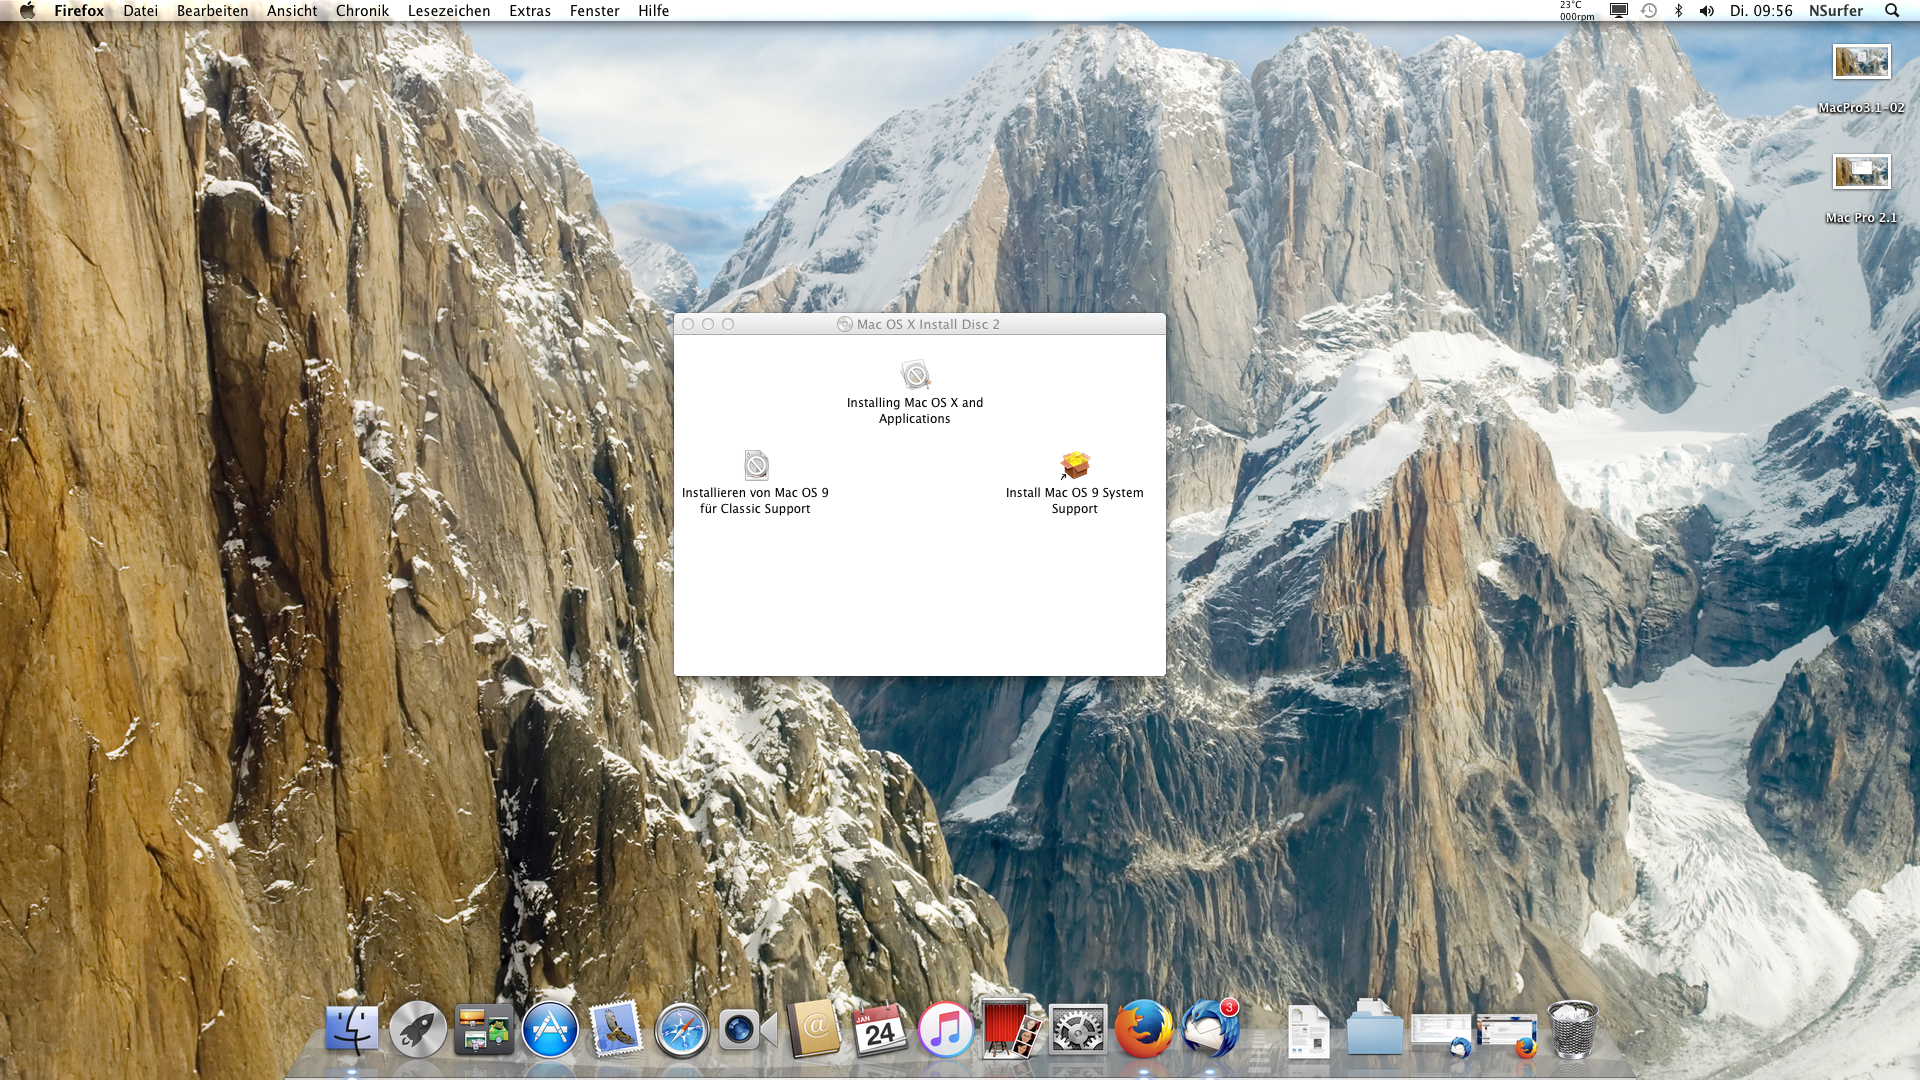Open the NSurfer user menu
The width and height of the screenshot is (1920, 1080).
click(x=1835, y=11)
